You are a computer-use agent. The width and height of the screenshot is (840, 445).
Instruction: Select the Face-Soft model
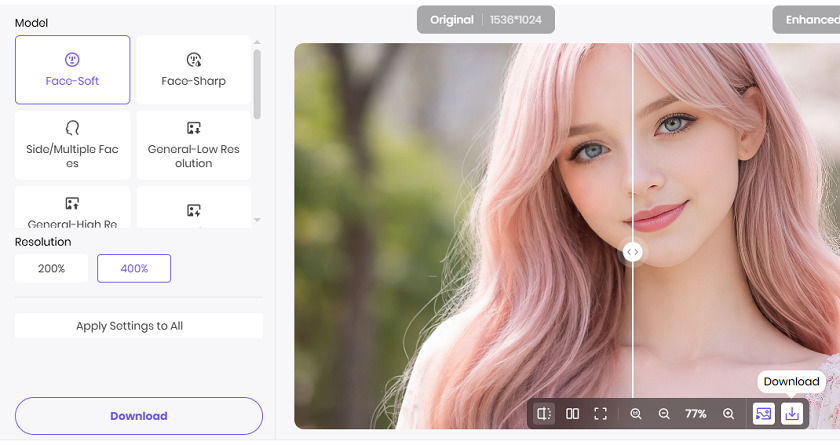click(x=72, y=70)
